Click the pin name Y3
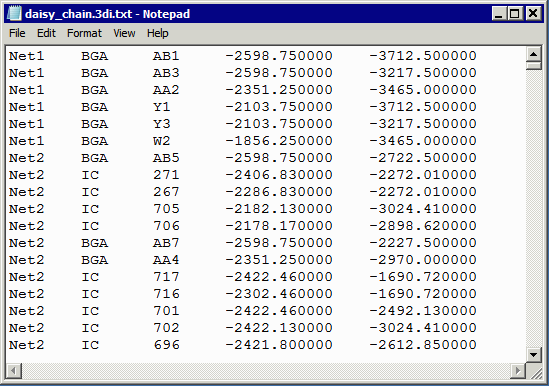The width and height of the screenshot is (549, 386). 161,124
